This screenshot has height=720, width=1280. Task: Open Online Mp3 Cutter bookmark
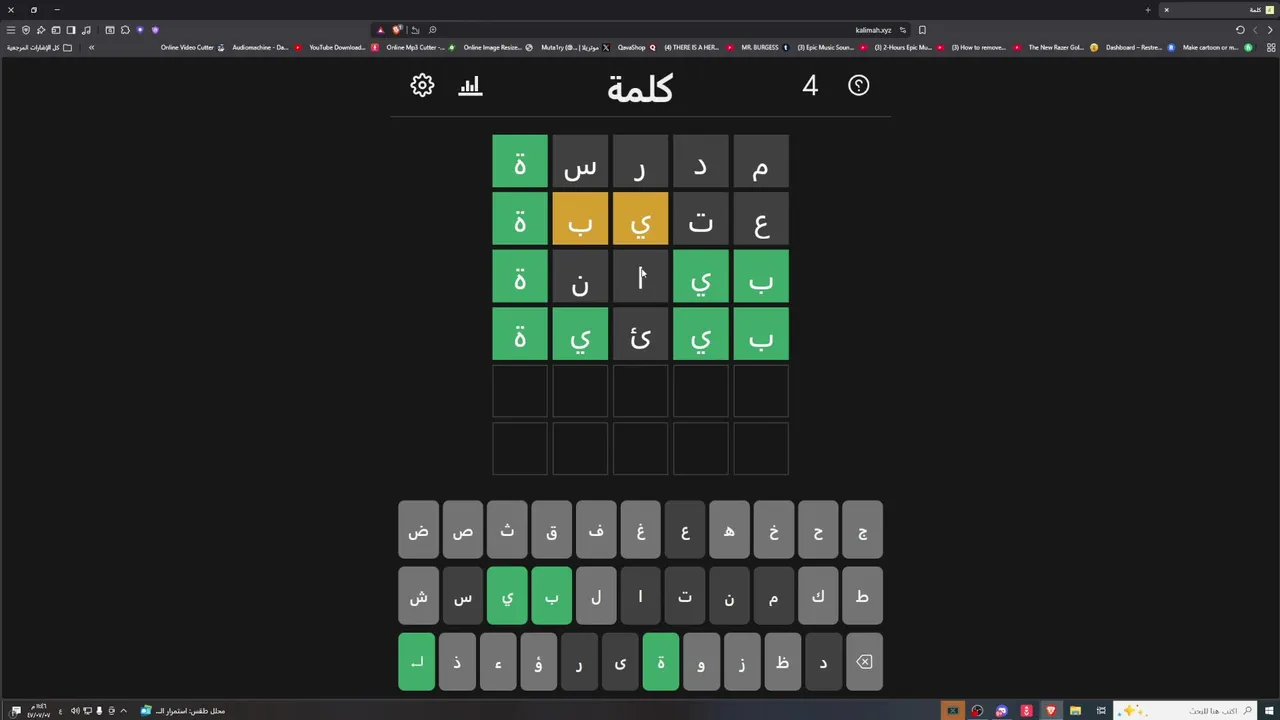pos(420,47)
